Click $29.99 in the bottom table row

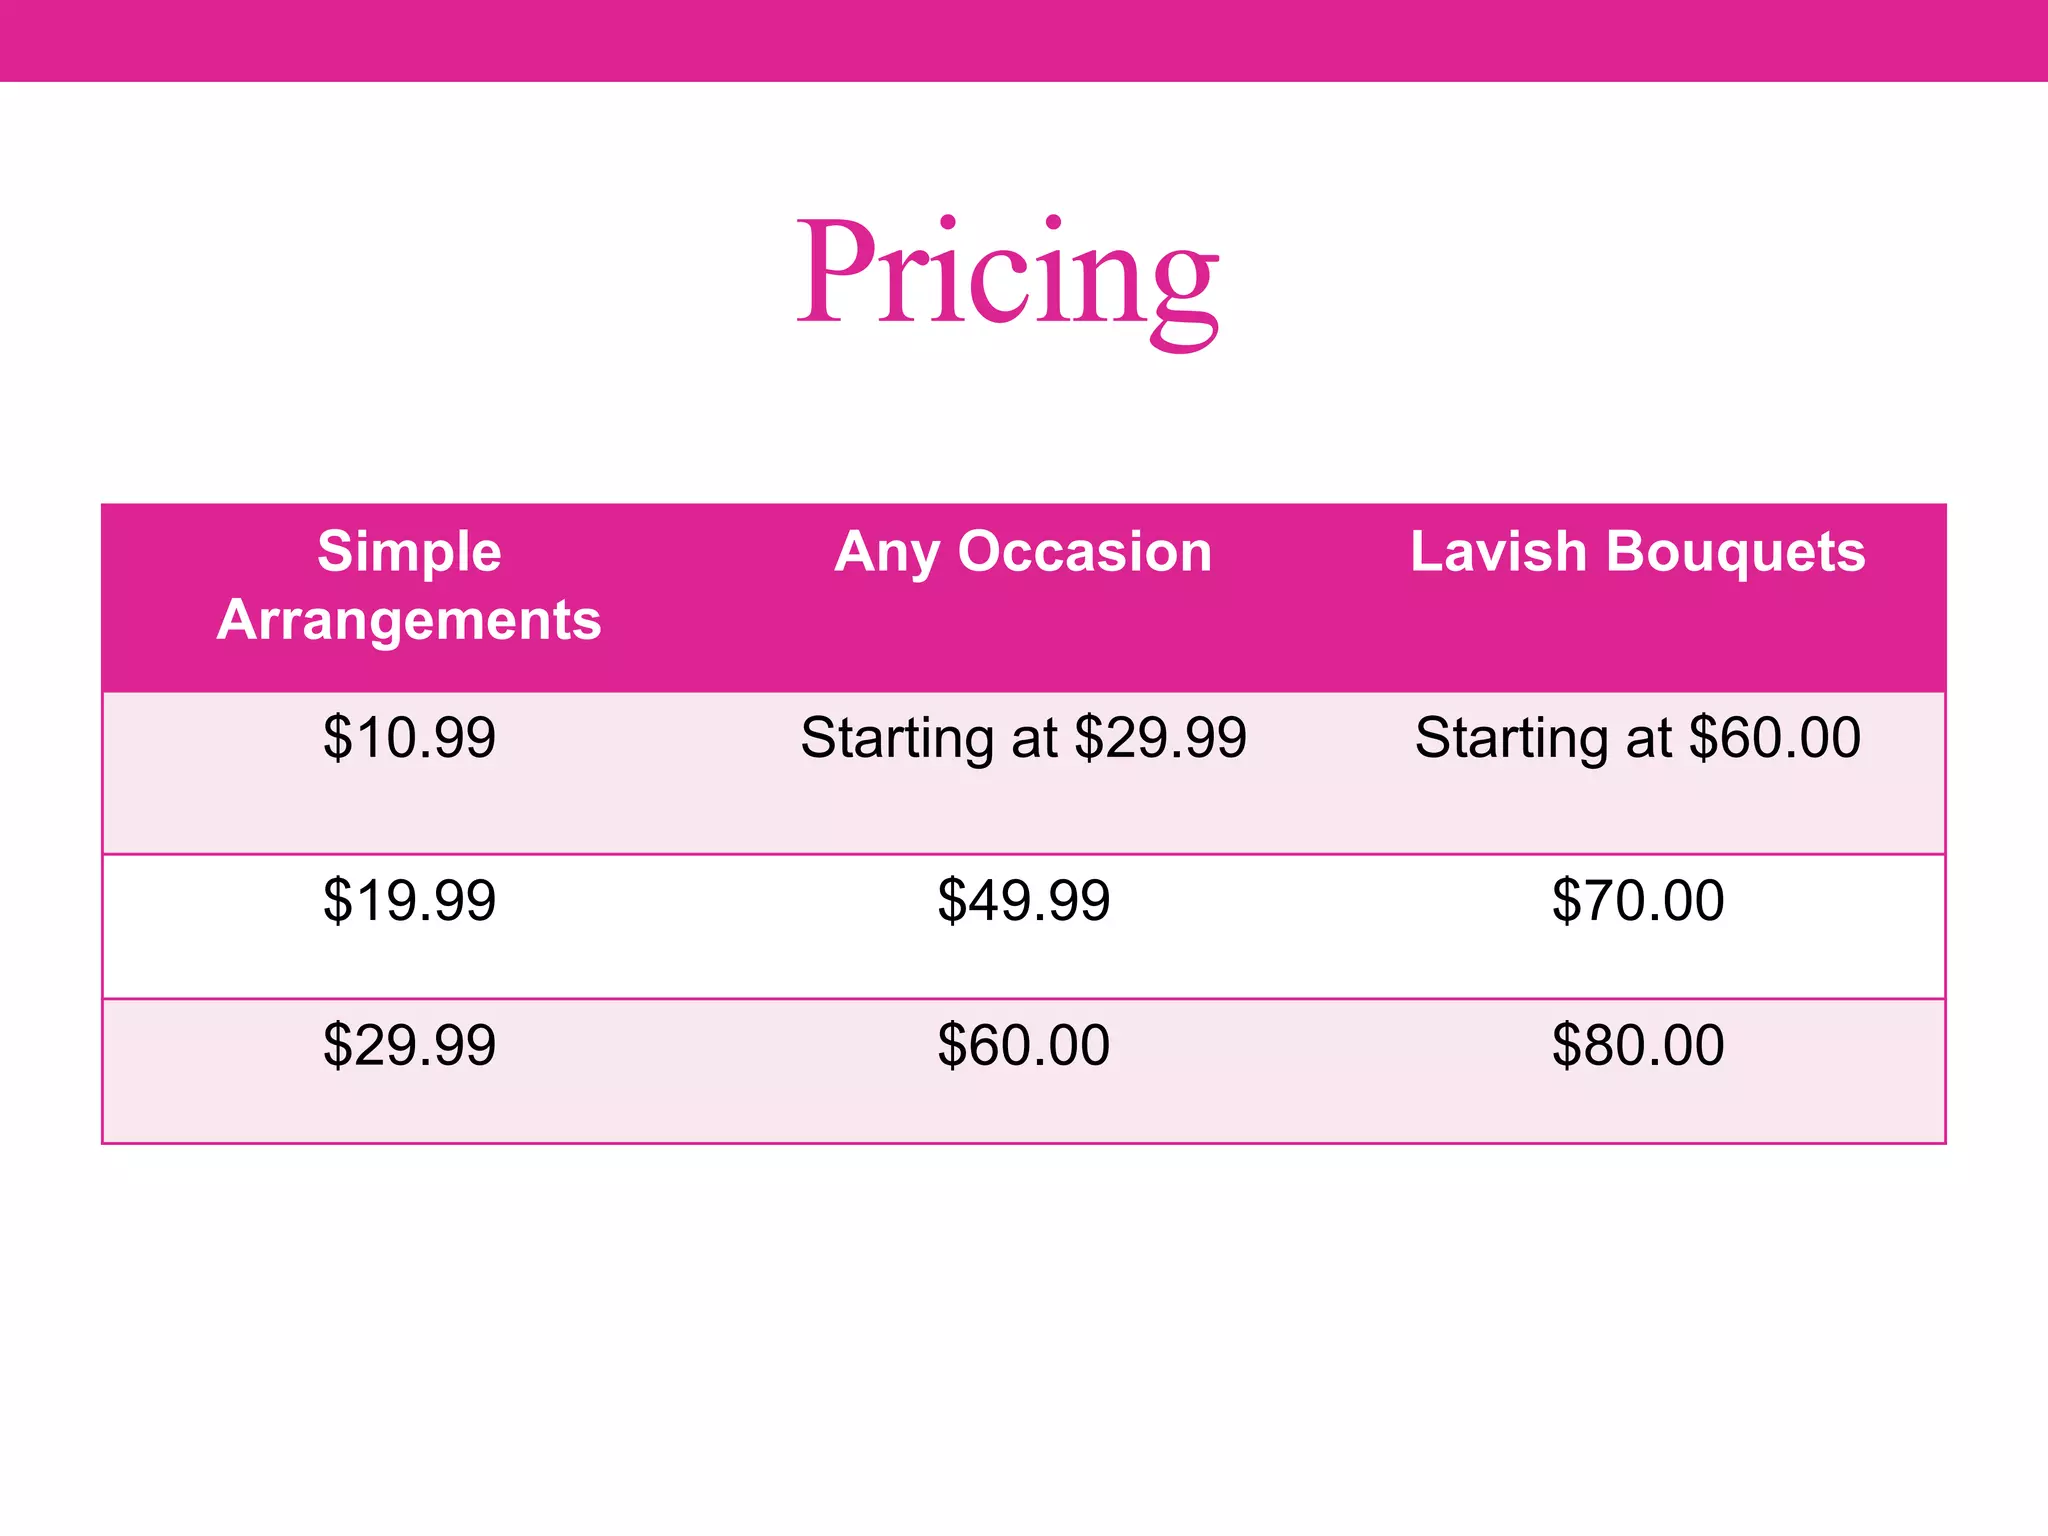pos(409,1045)
